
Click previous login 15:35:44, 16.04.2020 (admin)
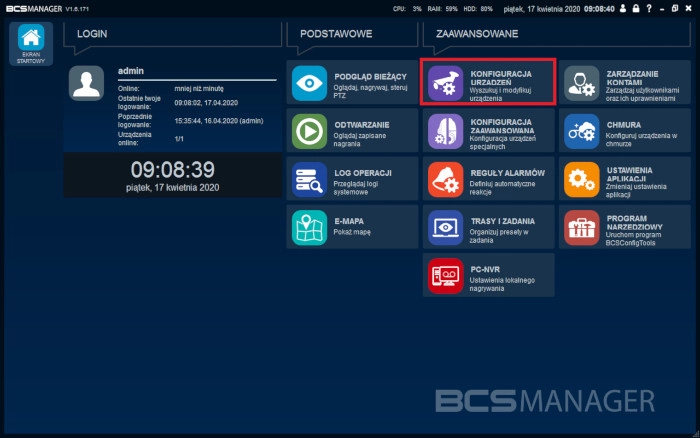[x=219, y=121]
